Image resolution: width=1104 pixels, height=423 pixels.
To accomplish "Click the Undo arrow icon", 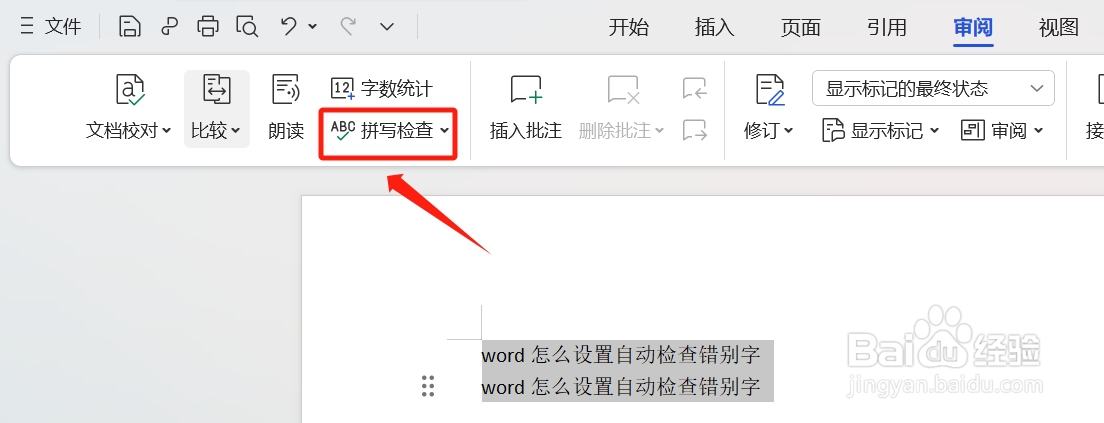I will tap(289, 27).
